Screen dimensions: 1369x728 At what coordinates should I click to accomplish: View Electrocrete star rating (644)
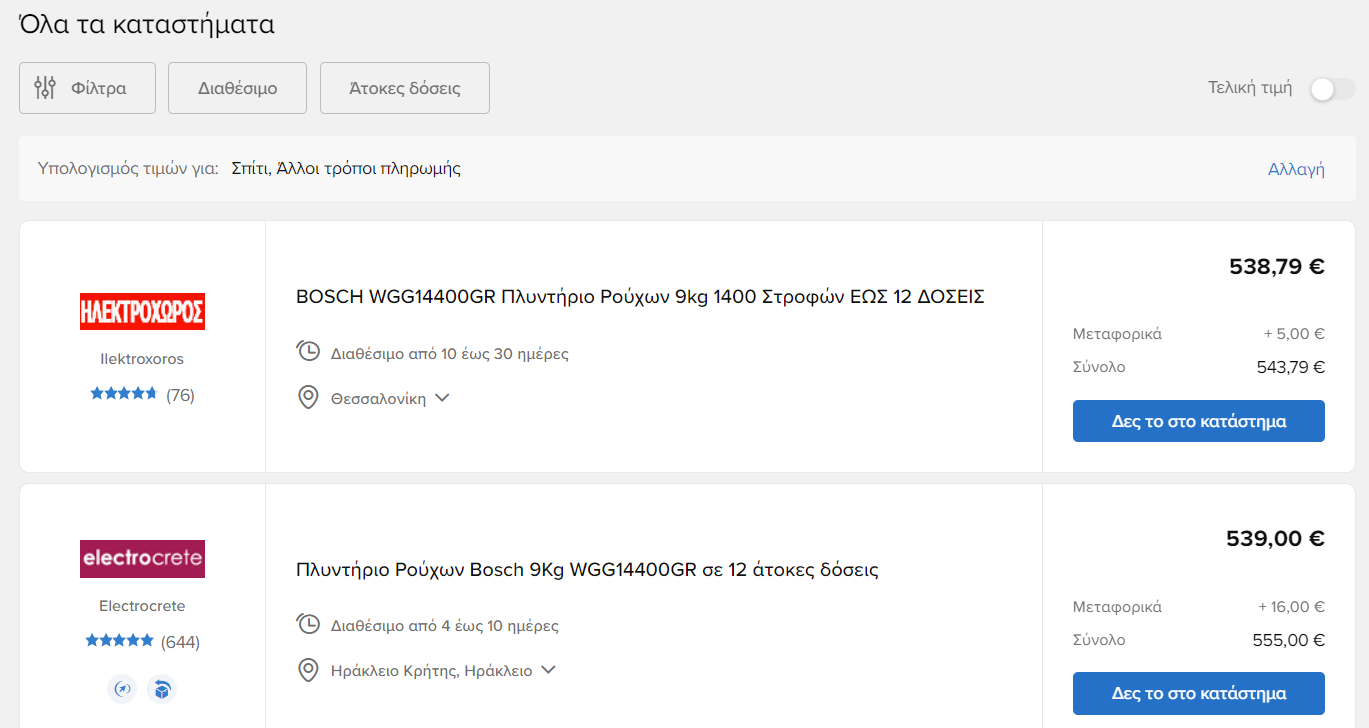(x=142, y=642)
